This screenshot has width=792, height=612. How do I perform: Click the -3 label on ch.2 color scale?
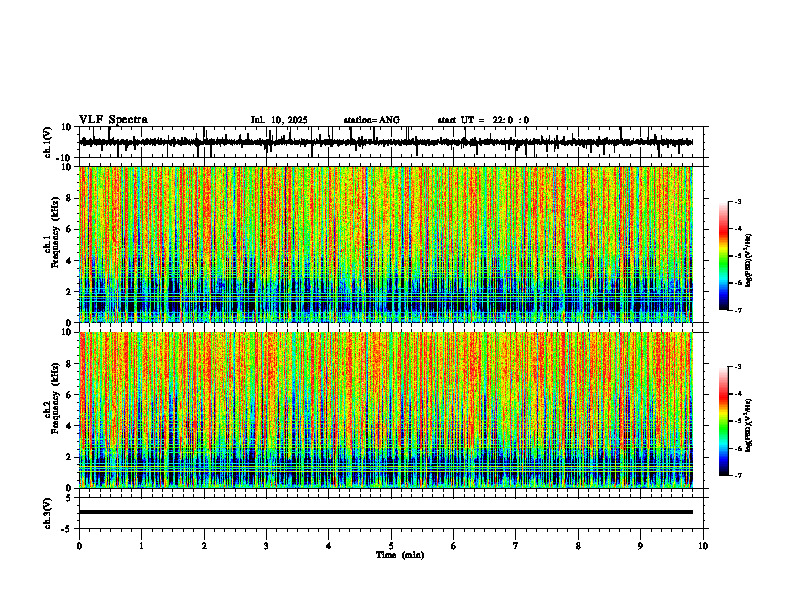[738, 367]
